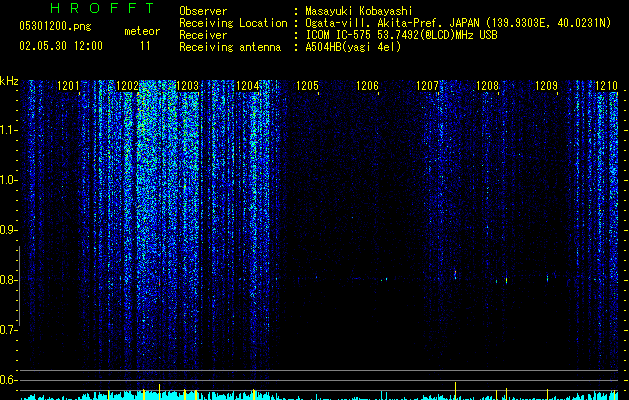Click the 1204 time marker
Screen dimensions: 629x400
[x=248, y=85]
